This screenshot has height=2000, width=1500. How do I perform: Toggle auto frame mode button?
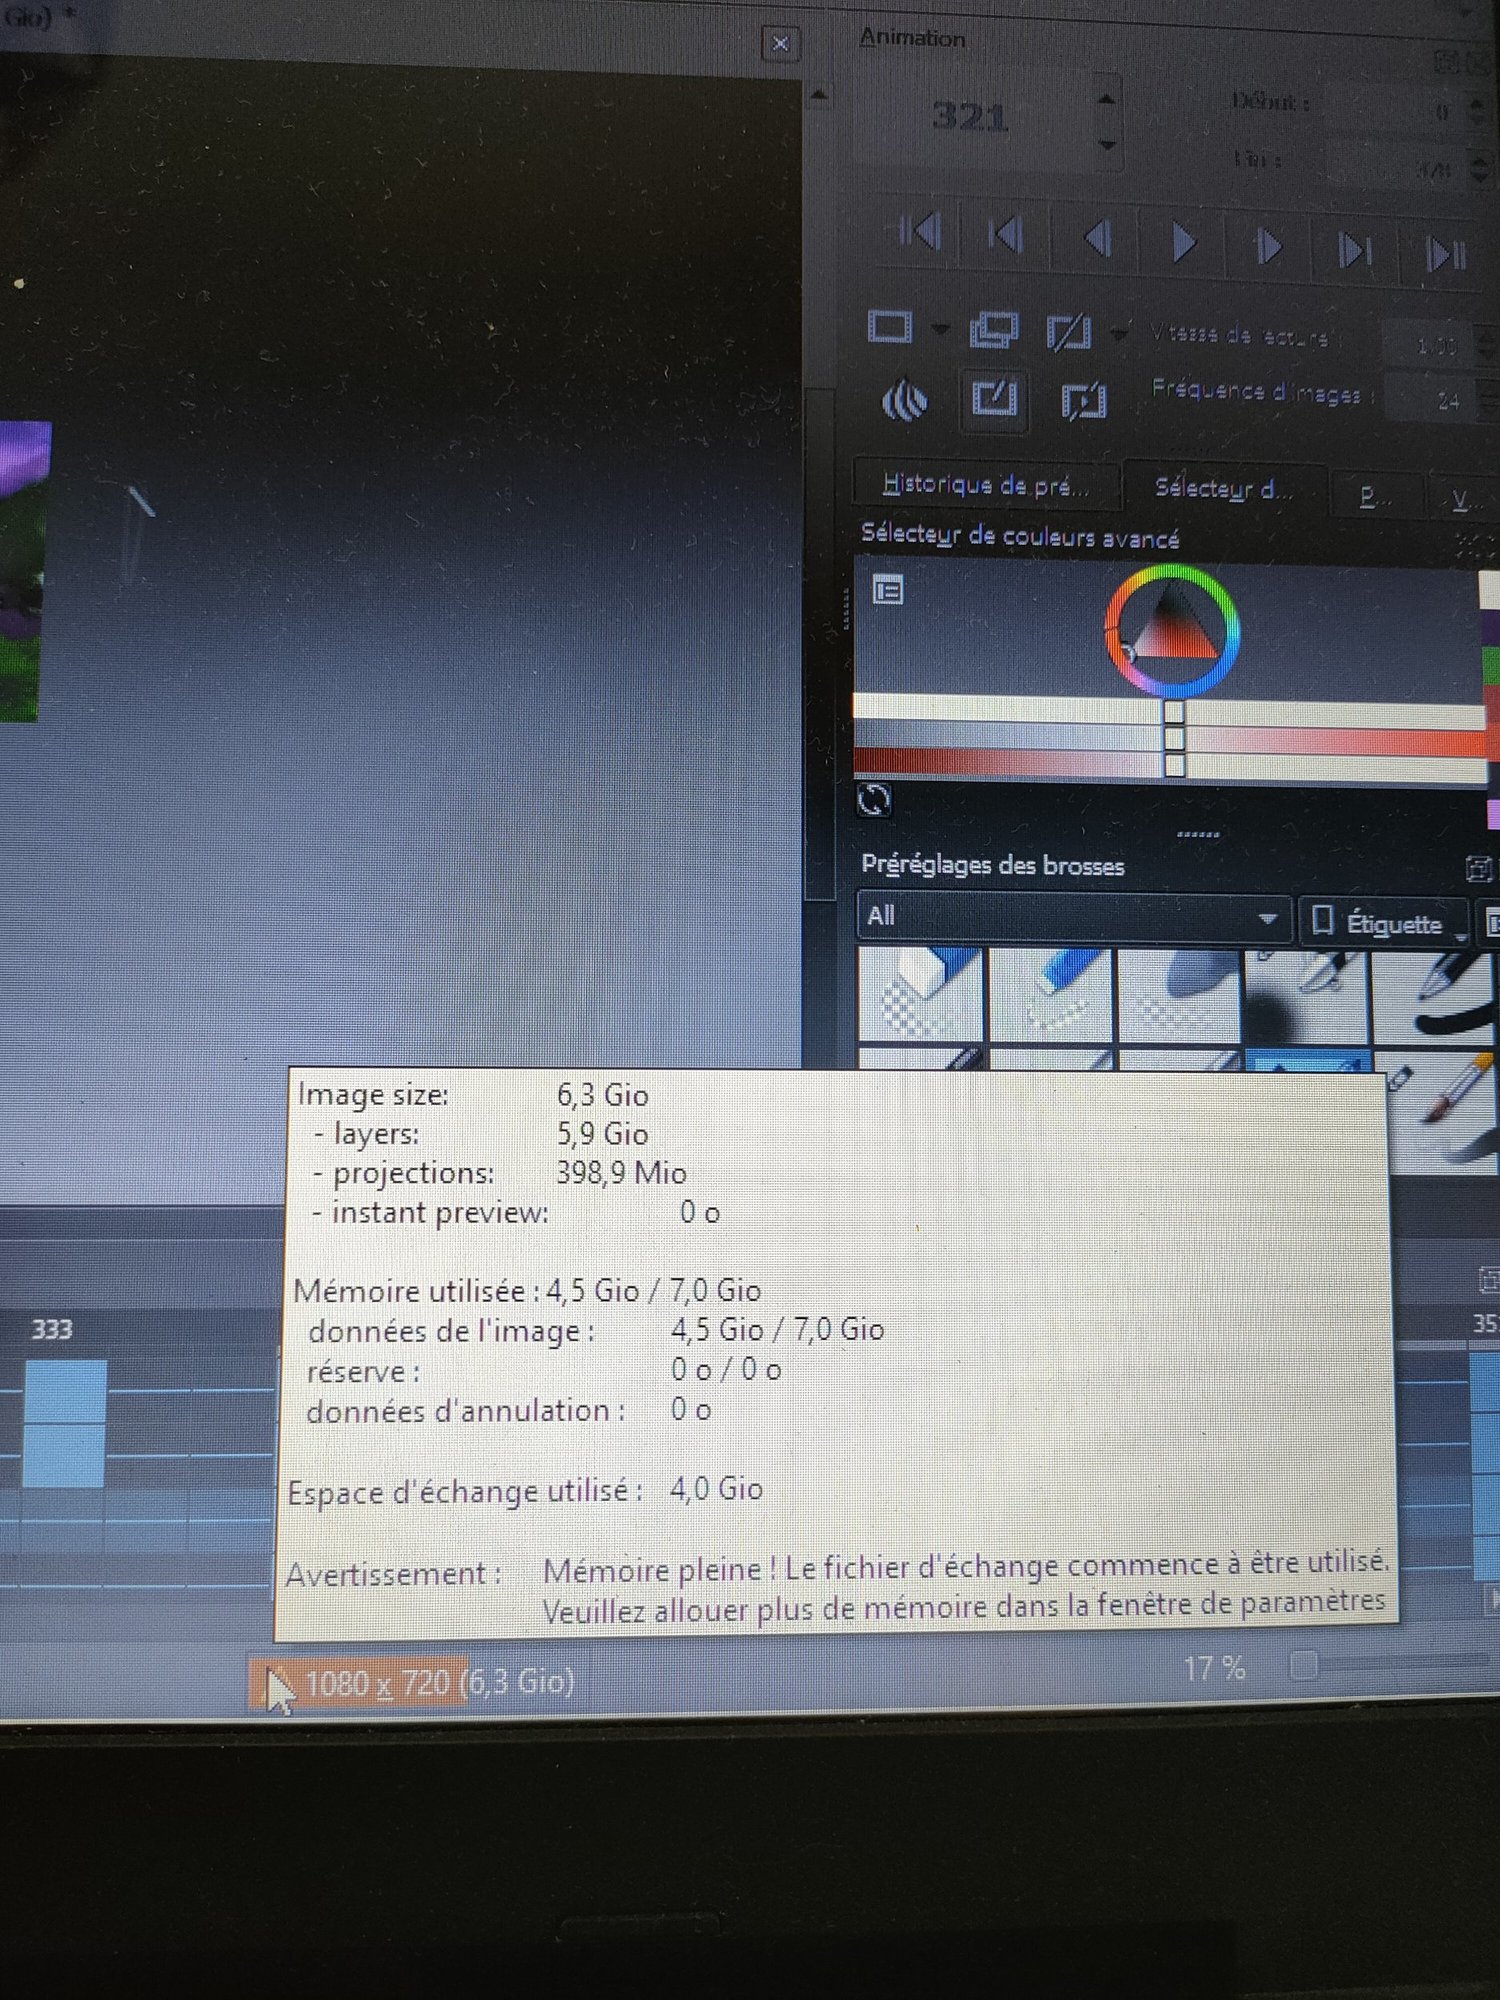click(994, 399)
